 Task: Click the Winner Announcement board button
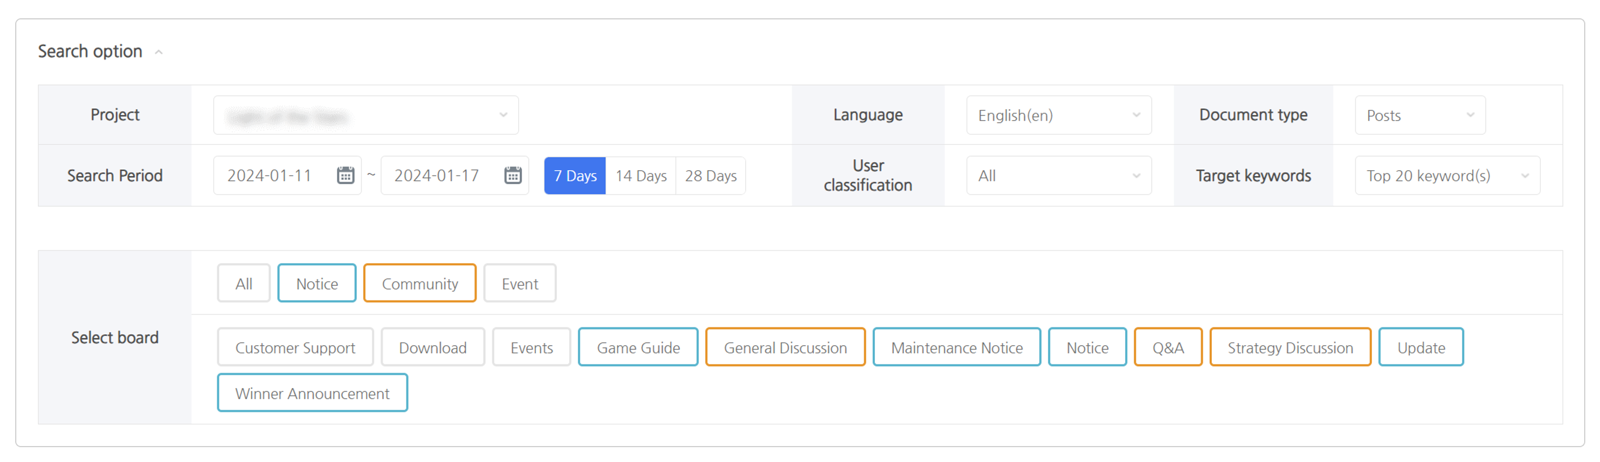[312, 394]
